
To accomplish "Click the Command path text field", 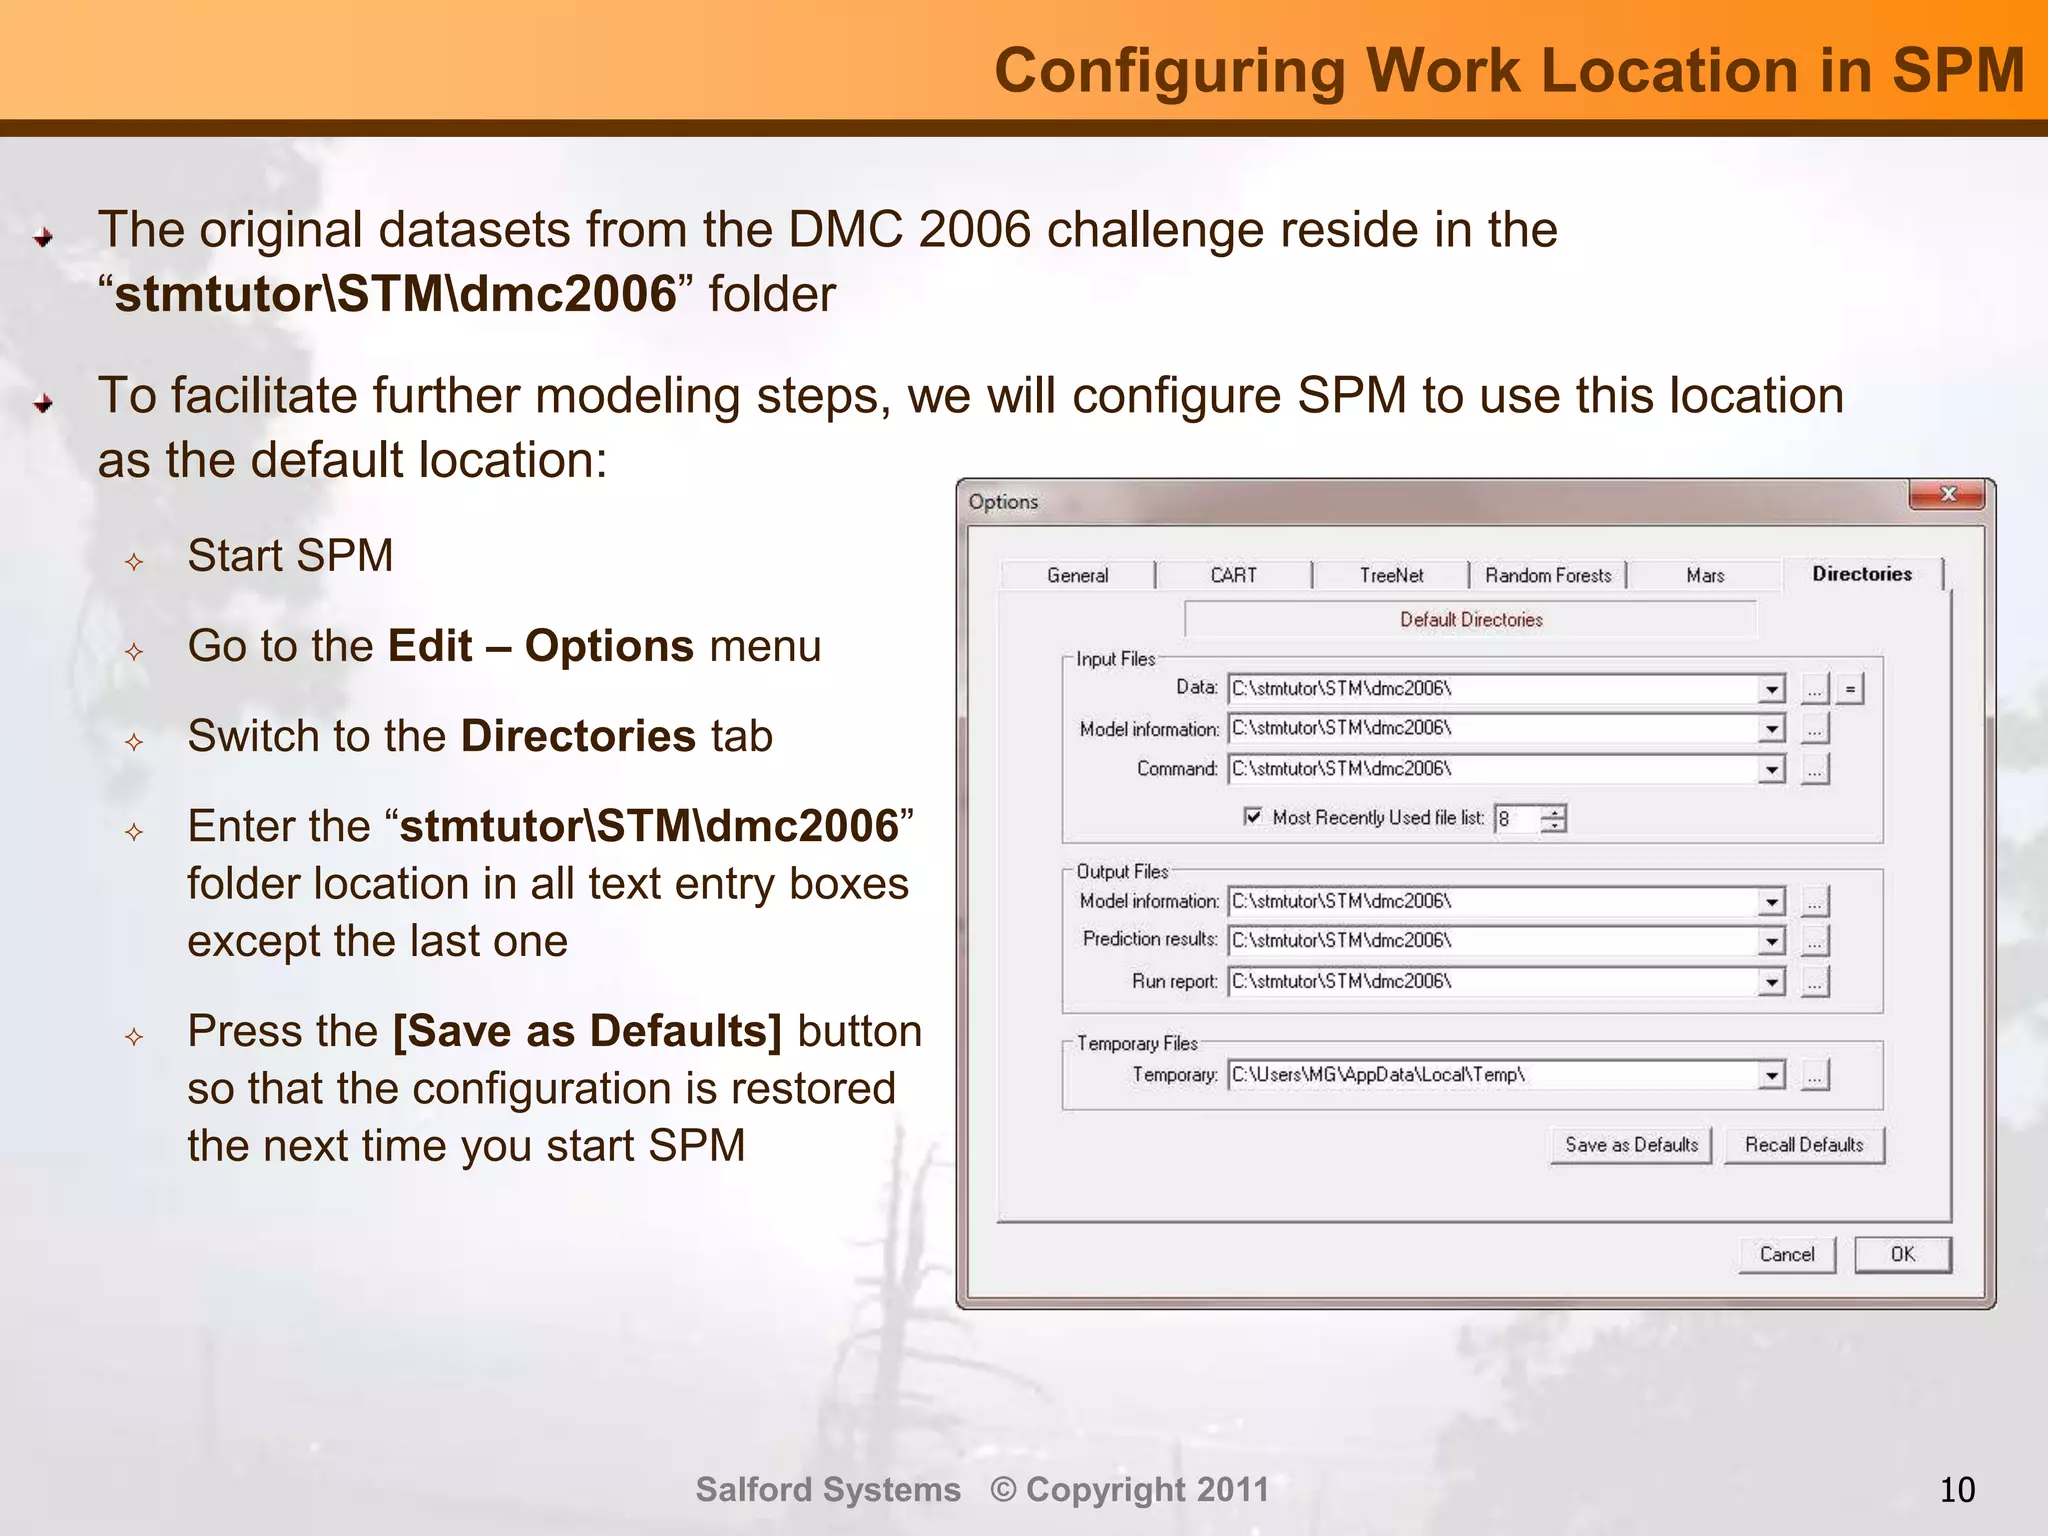I will tap(1493, 769).
